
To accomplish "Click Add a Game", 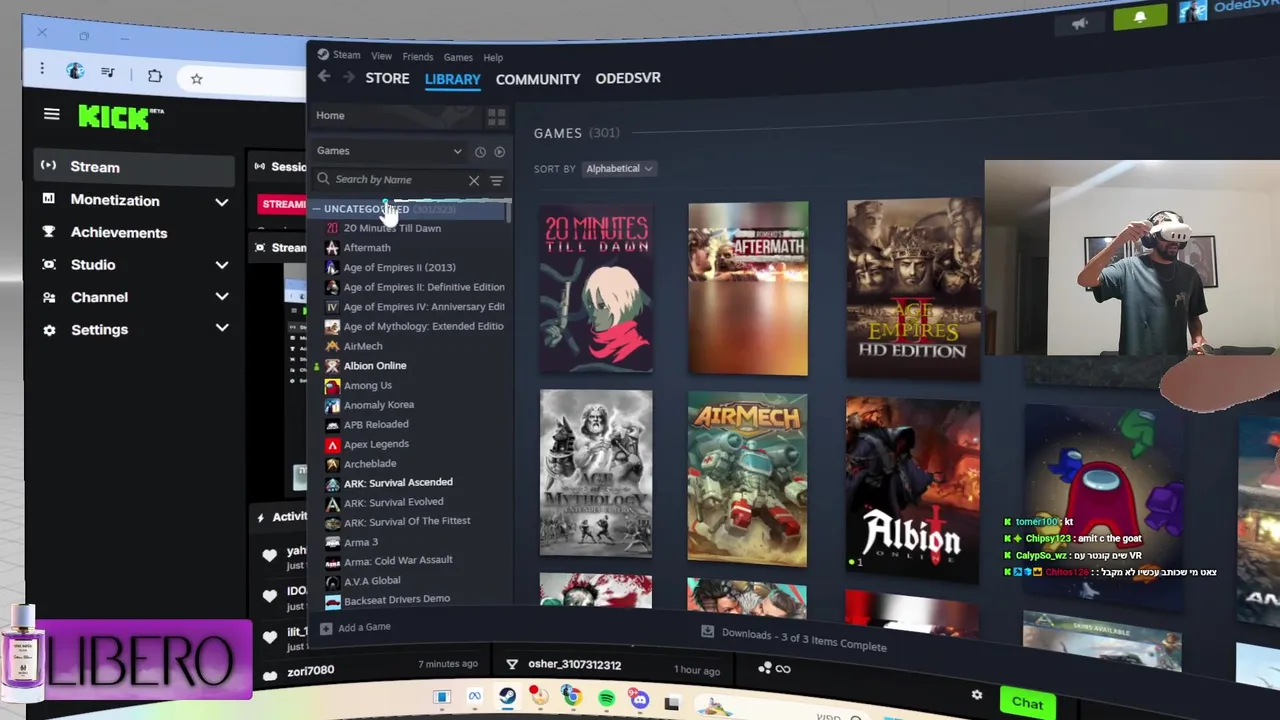I will point(364,627).
